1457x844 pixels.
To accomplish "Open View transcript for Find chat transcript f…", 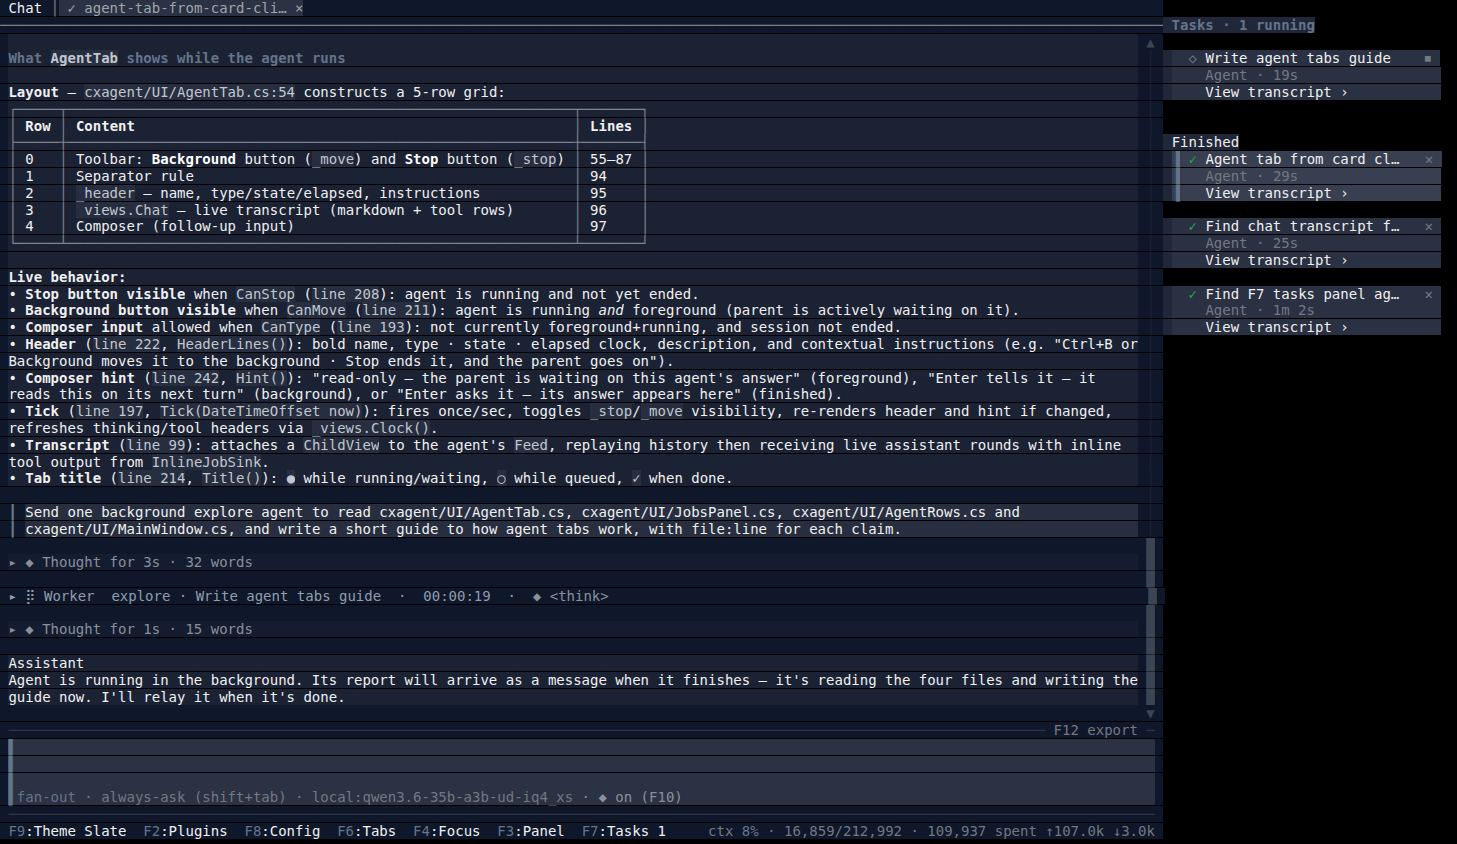I will [1276, 261].
